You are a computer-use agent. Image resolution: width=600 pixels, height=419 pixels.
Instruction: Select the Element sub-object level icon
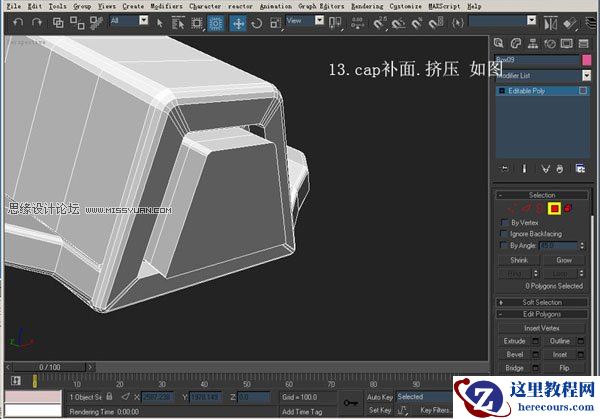568,209
